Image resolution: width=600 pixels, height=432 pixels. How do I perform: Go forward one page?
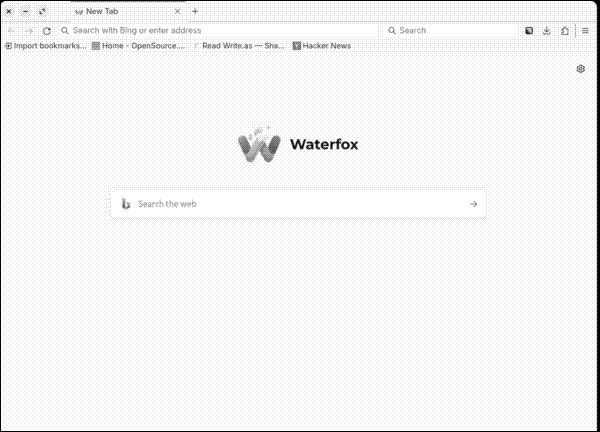coord(29,31)
